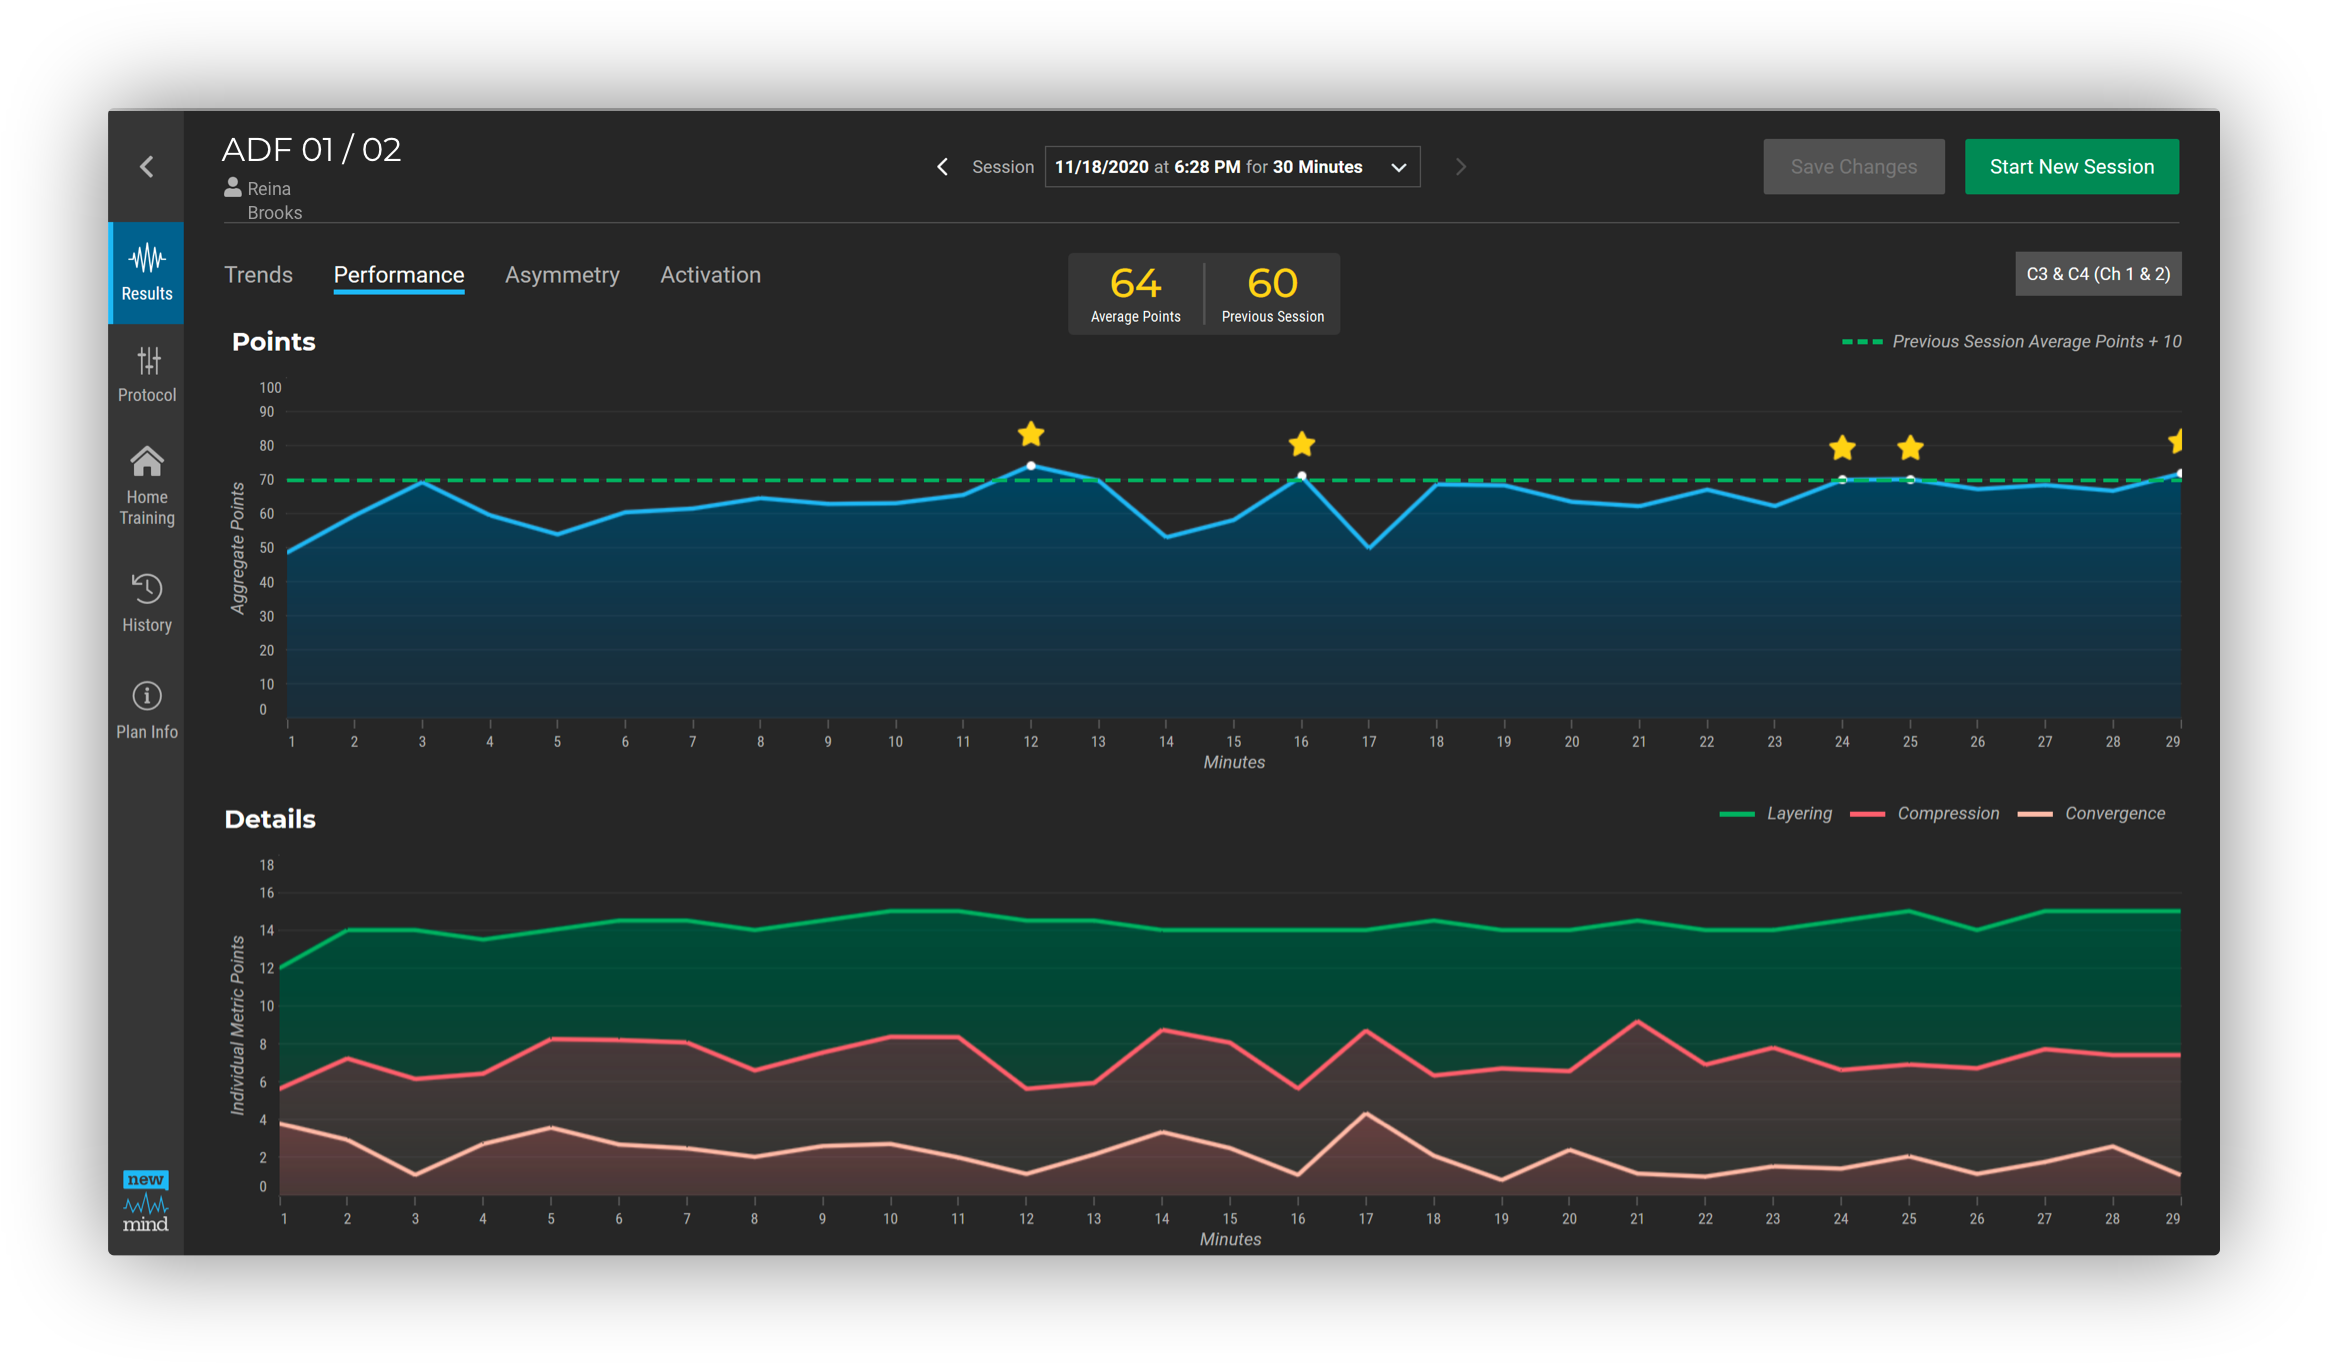Open the Results waveform icon
This screenshot has height=1365, width=2328.
coord(147,259)
